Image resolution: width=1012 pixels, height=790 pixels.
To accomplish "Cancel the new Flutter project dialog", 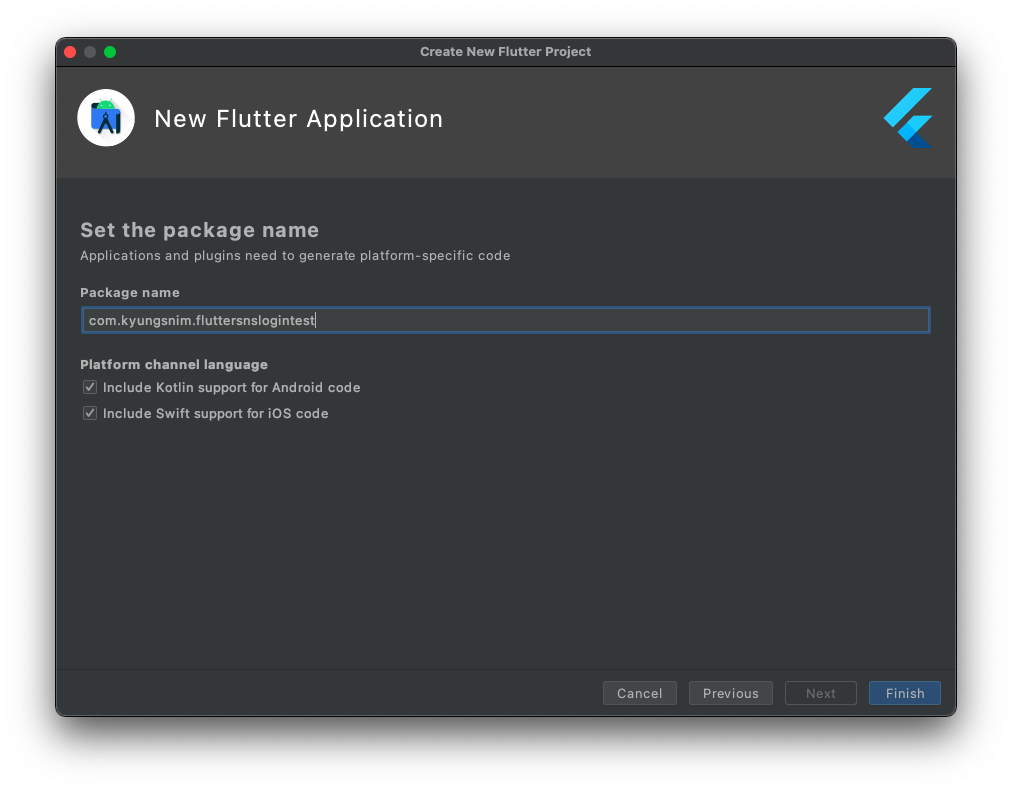I will tap(640, 693).
